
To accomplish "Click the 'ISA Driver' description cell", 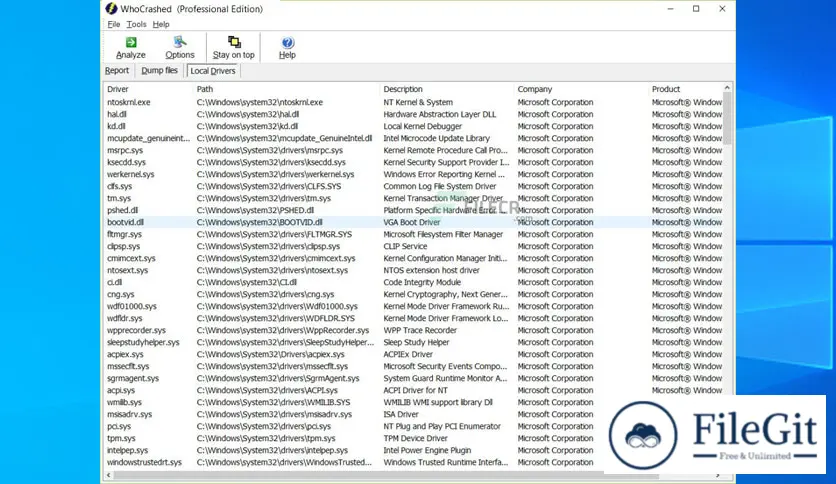I will [401, 414].
